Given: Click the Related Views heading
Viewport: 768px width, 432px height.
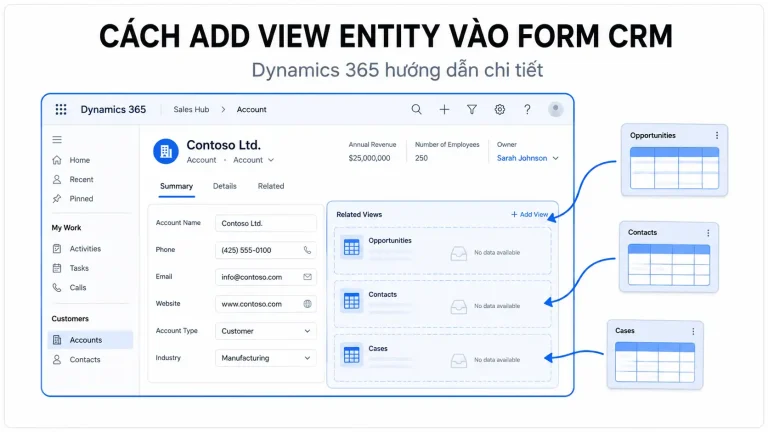Looking at the screenshot, I should tap(359, 215).
